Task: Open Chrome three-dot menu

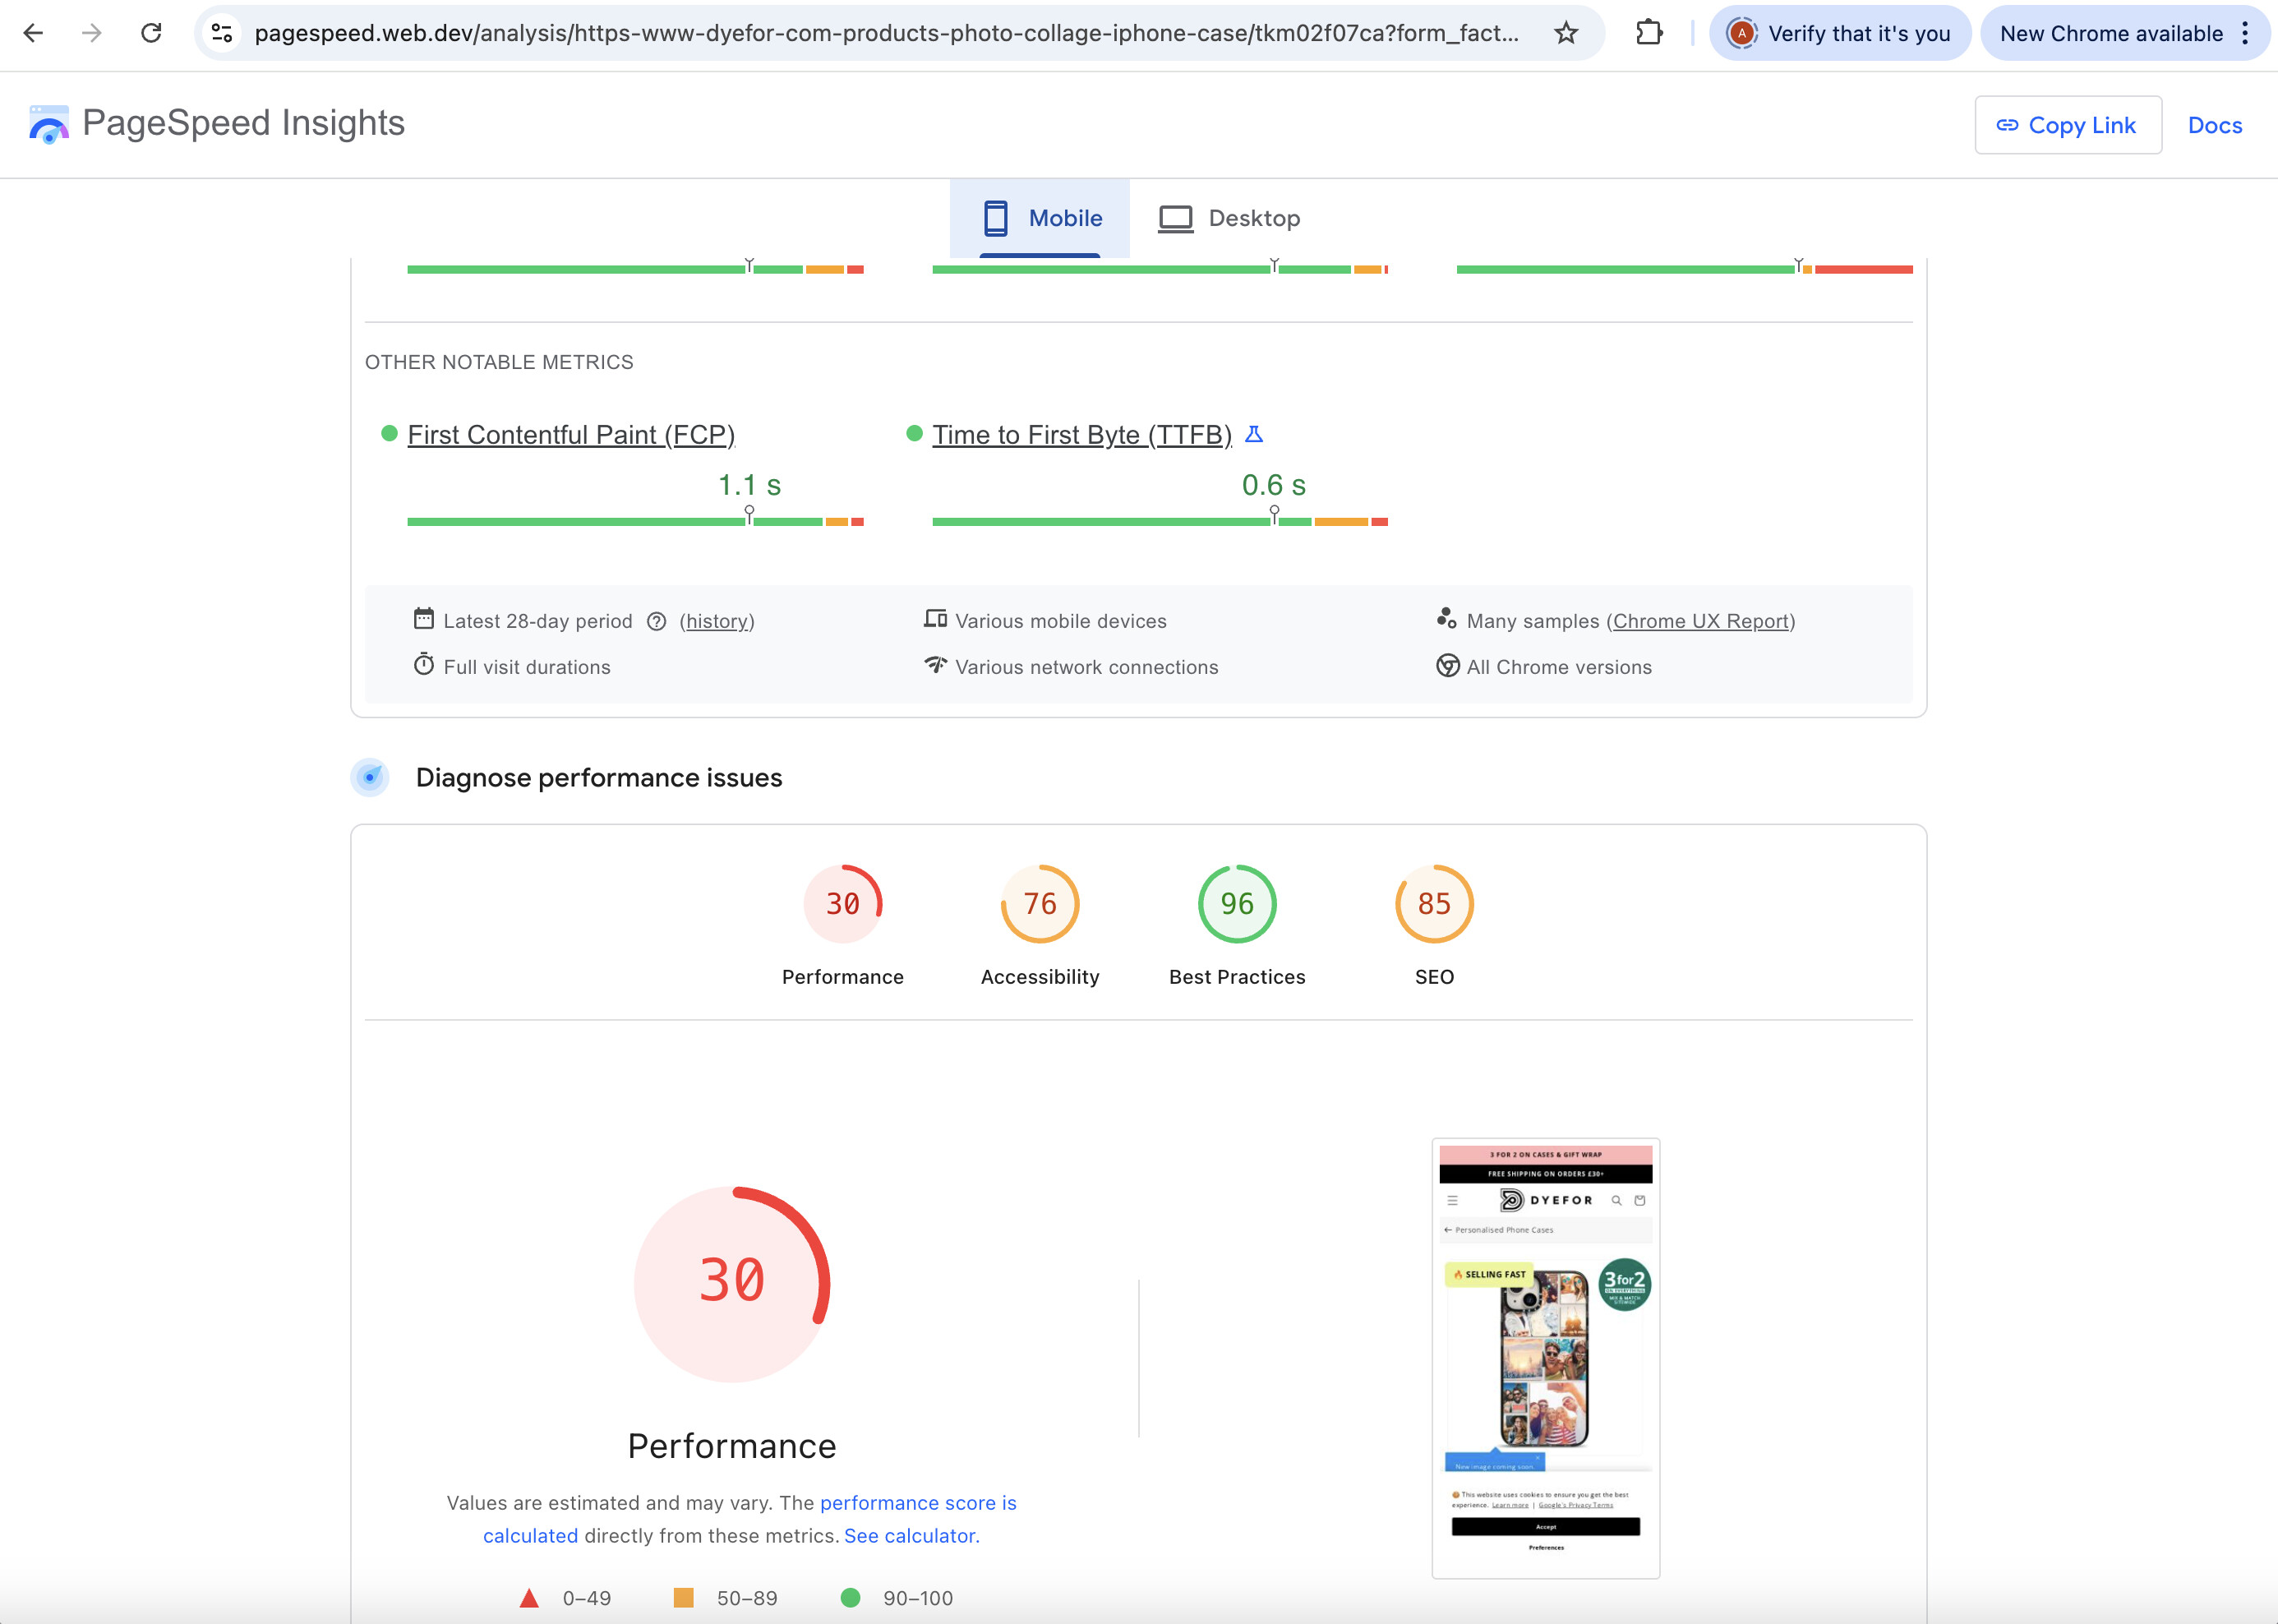Action: click(2245, 33)
